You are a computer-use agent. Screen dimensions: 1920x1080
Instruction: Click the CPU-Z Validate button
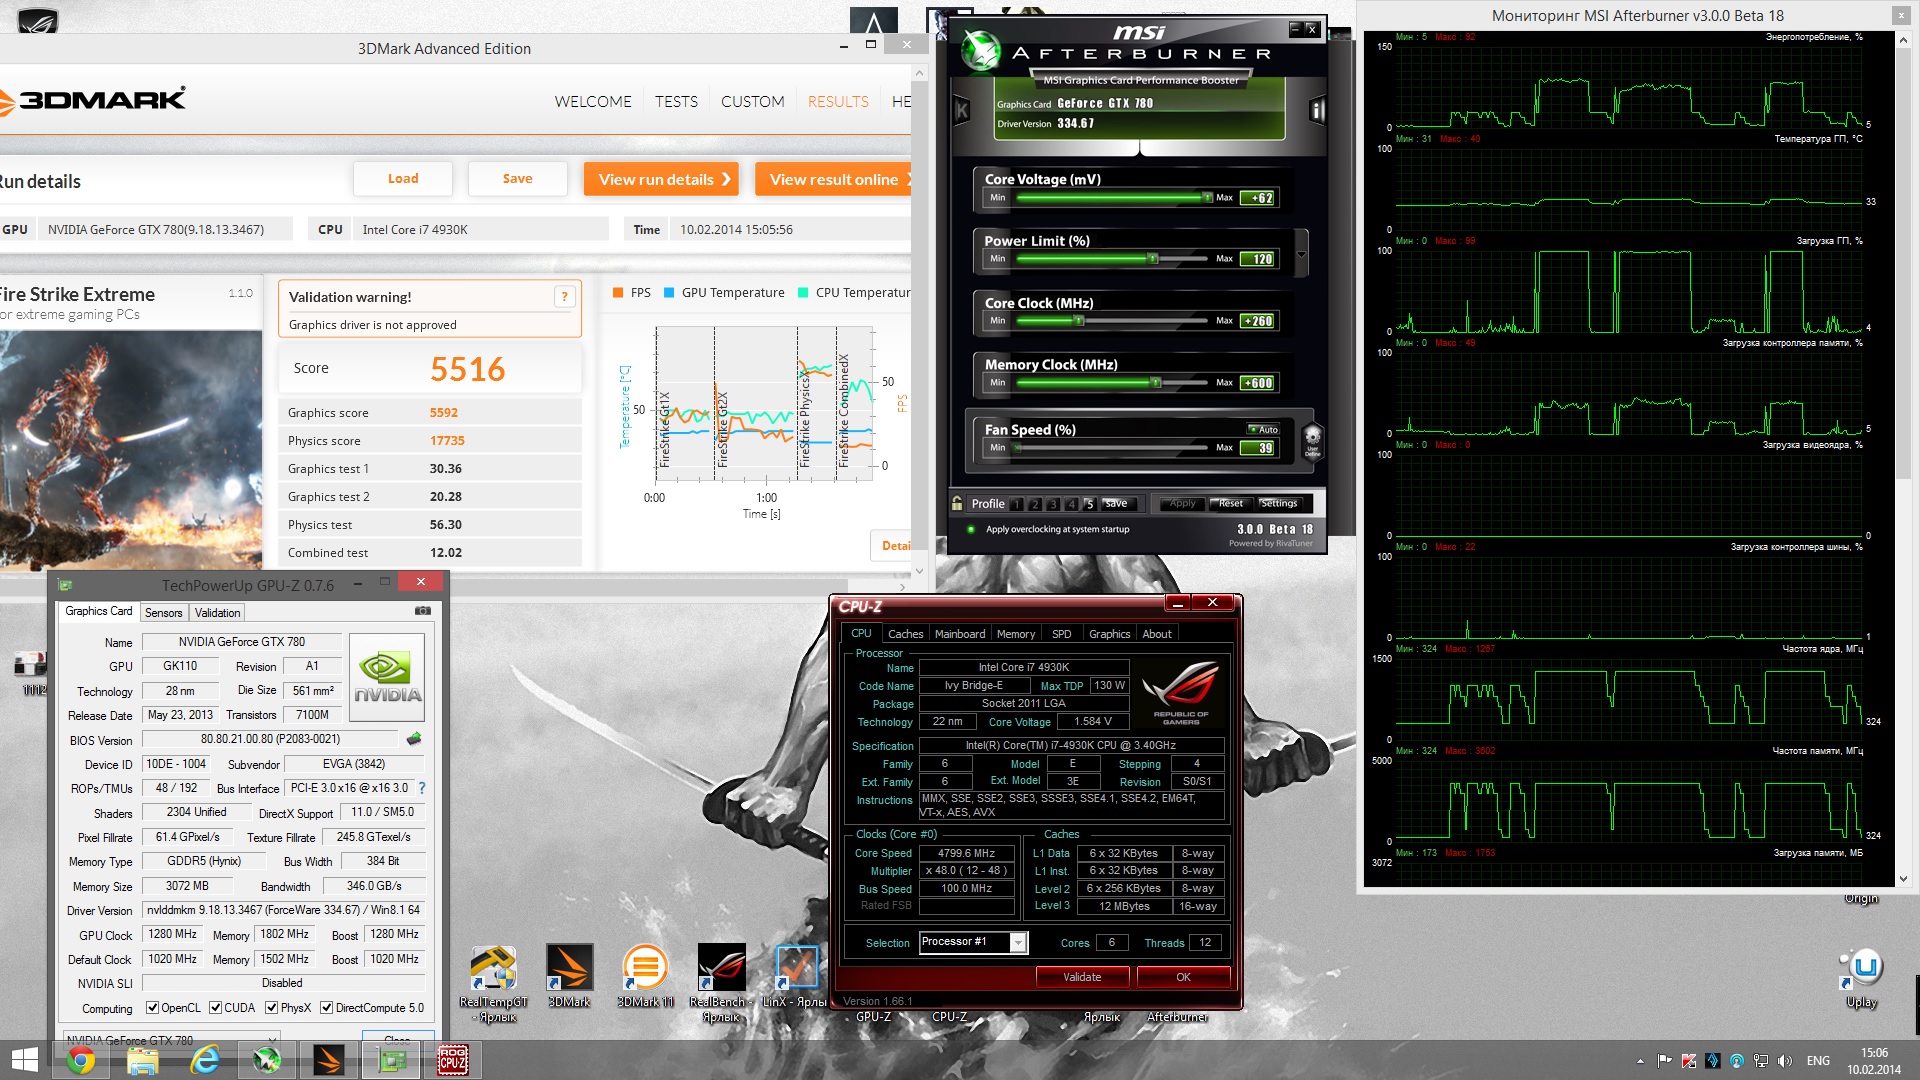coord(1082,977)
